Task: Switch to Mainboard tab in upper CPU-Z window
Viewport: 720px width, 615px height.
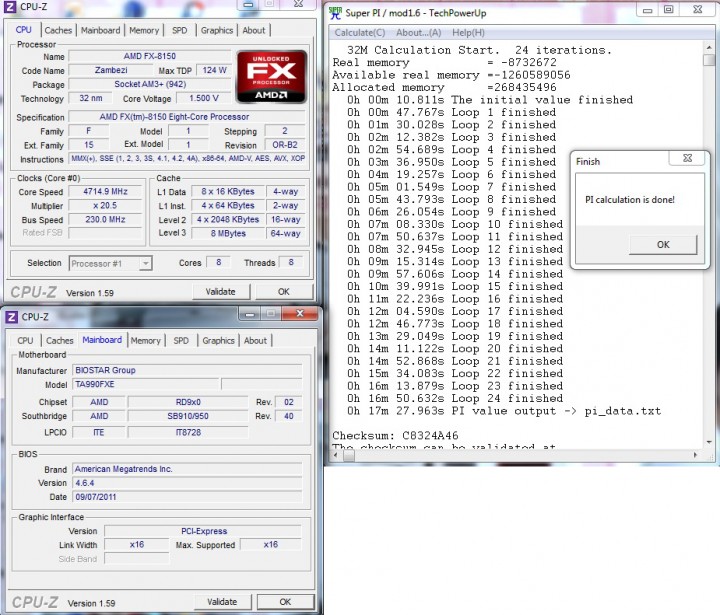Action: click(x=101, y=30)
